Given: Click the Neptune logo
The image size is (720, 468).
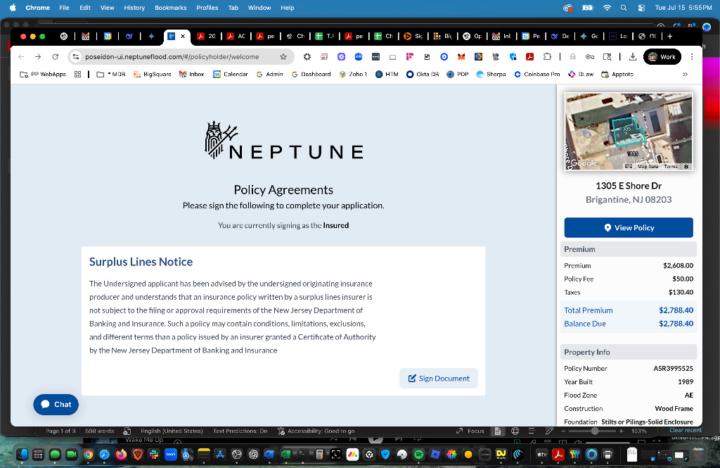Looking at the screenshot, I should pos(284,140).
